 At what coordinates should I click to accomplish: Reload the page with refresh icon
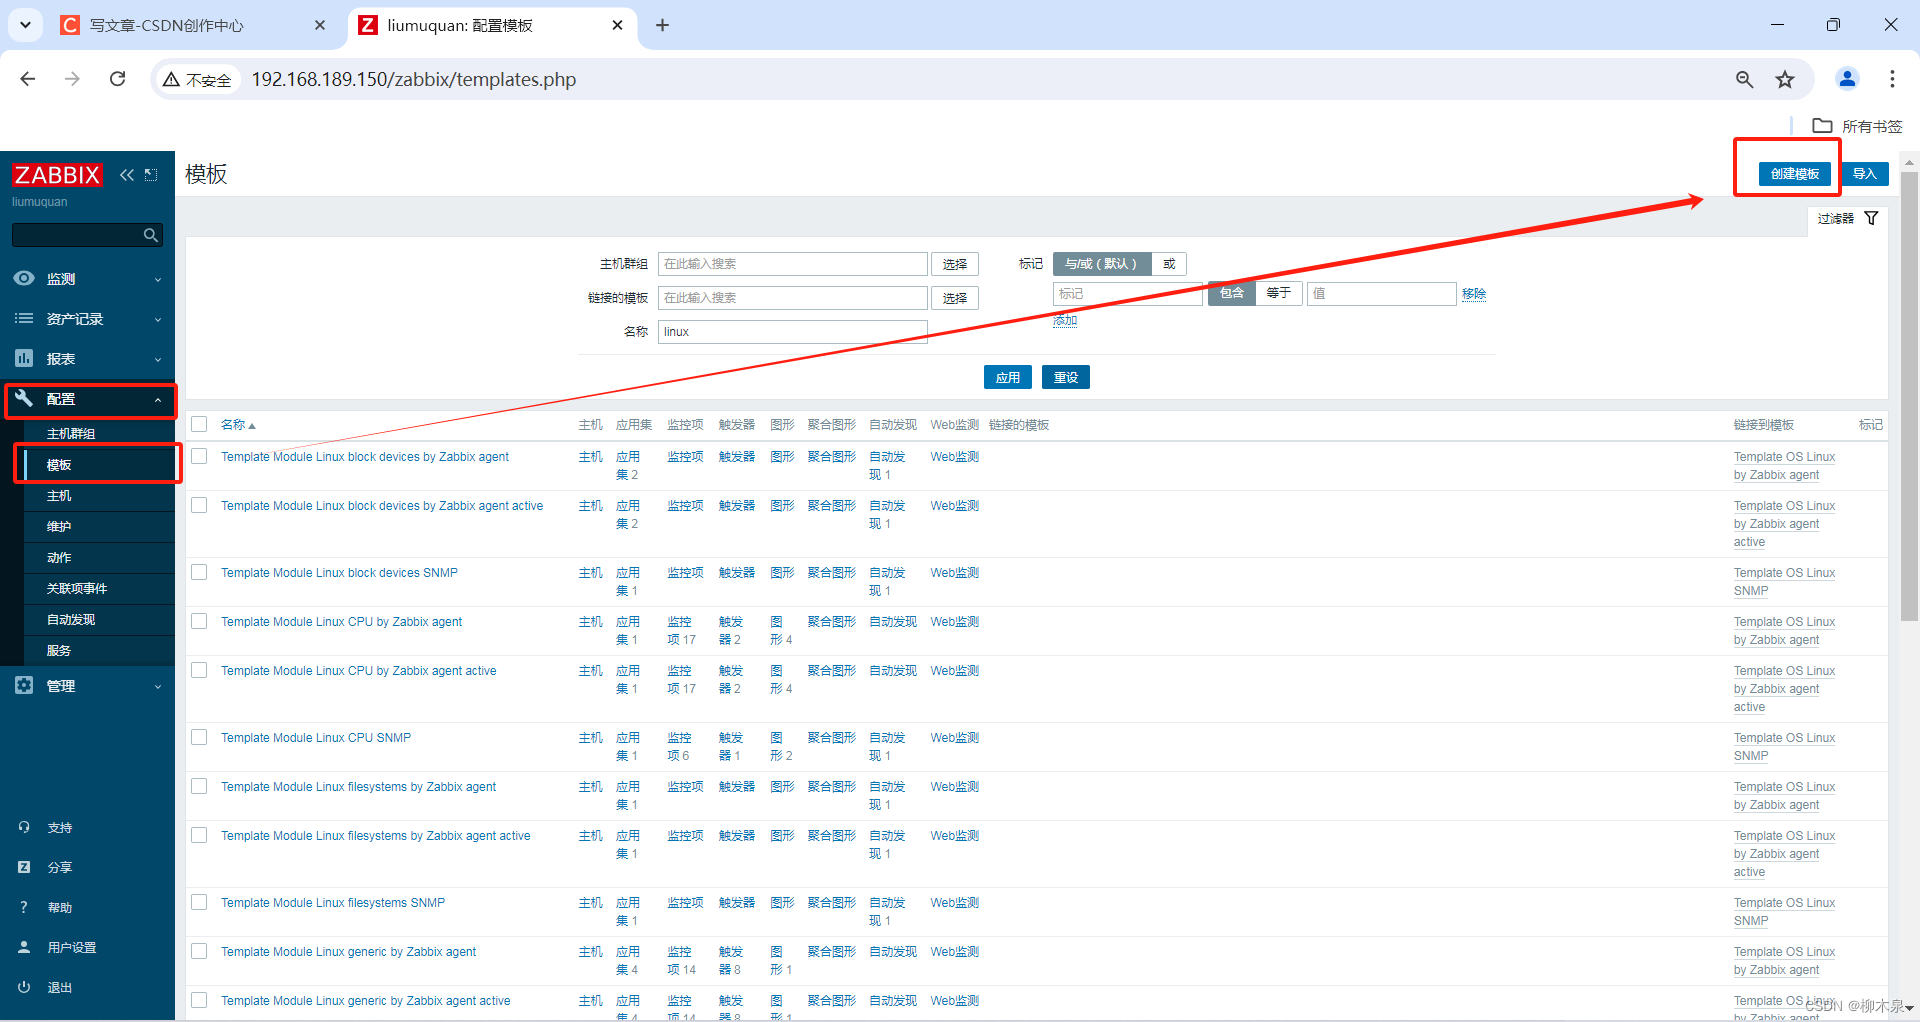click(x=118, y=79)
